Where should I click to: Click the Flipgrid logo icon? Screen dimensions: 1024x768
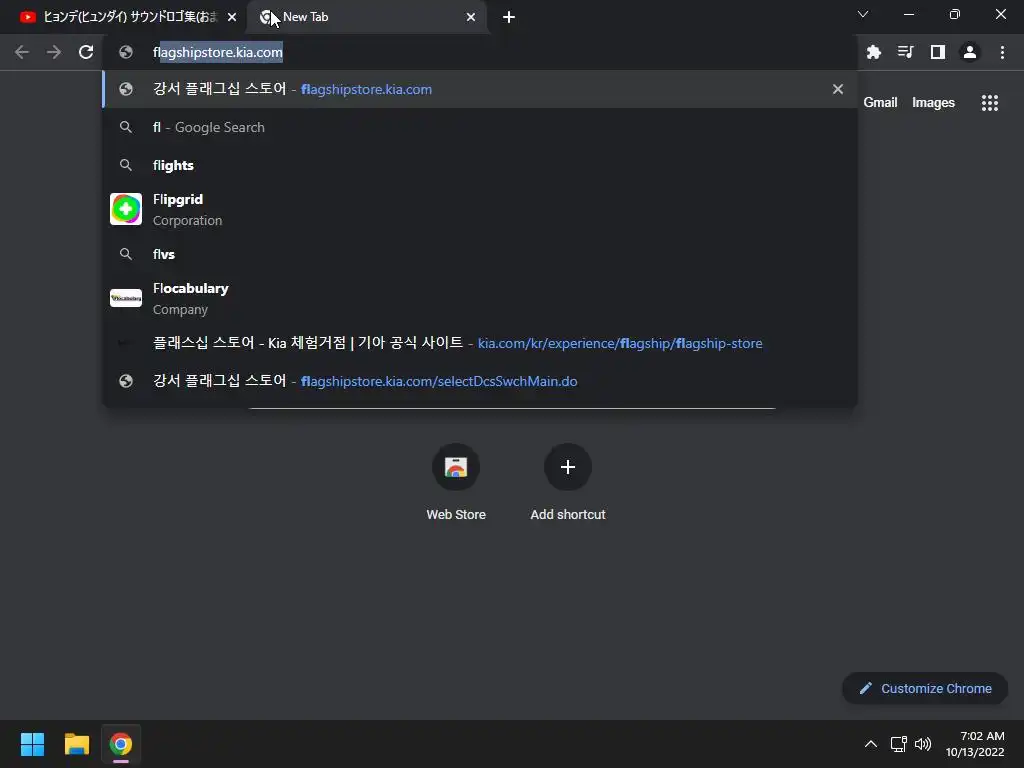[x=125, y=209]
